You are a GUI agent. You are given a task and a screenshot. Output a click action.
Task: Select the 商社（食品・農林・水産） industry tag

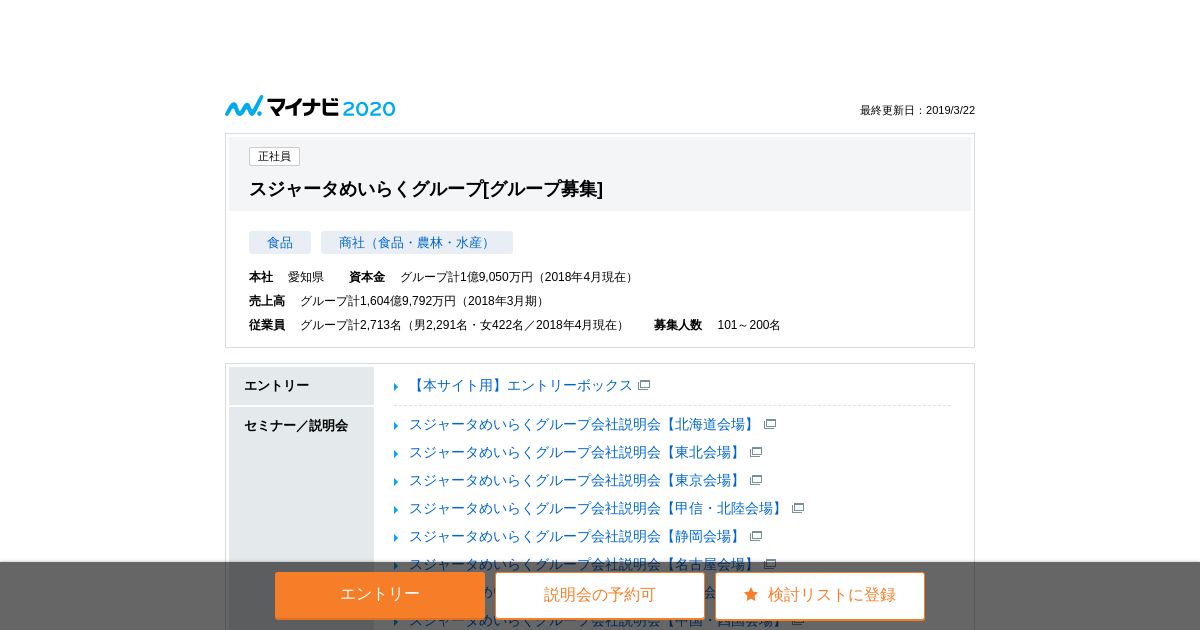[417, 243]
